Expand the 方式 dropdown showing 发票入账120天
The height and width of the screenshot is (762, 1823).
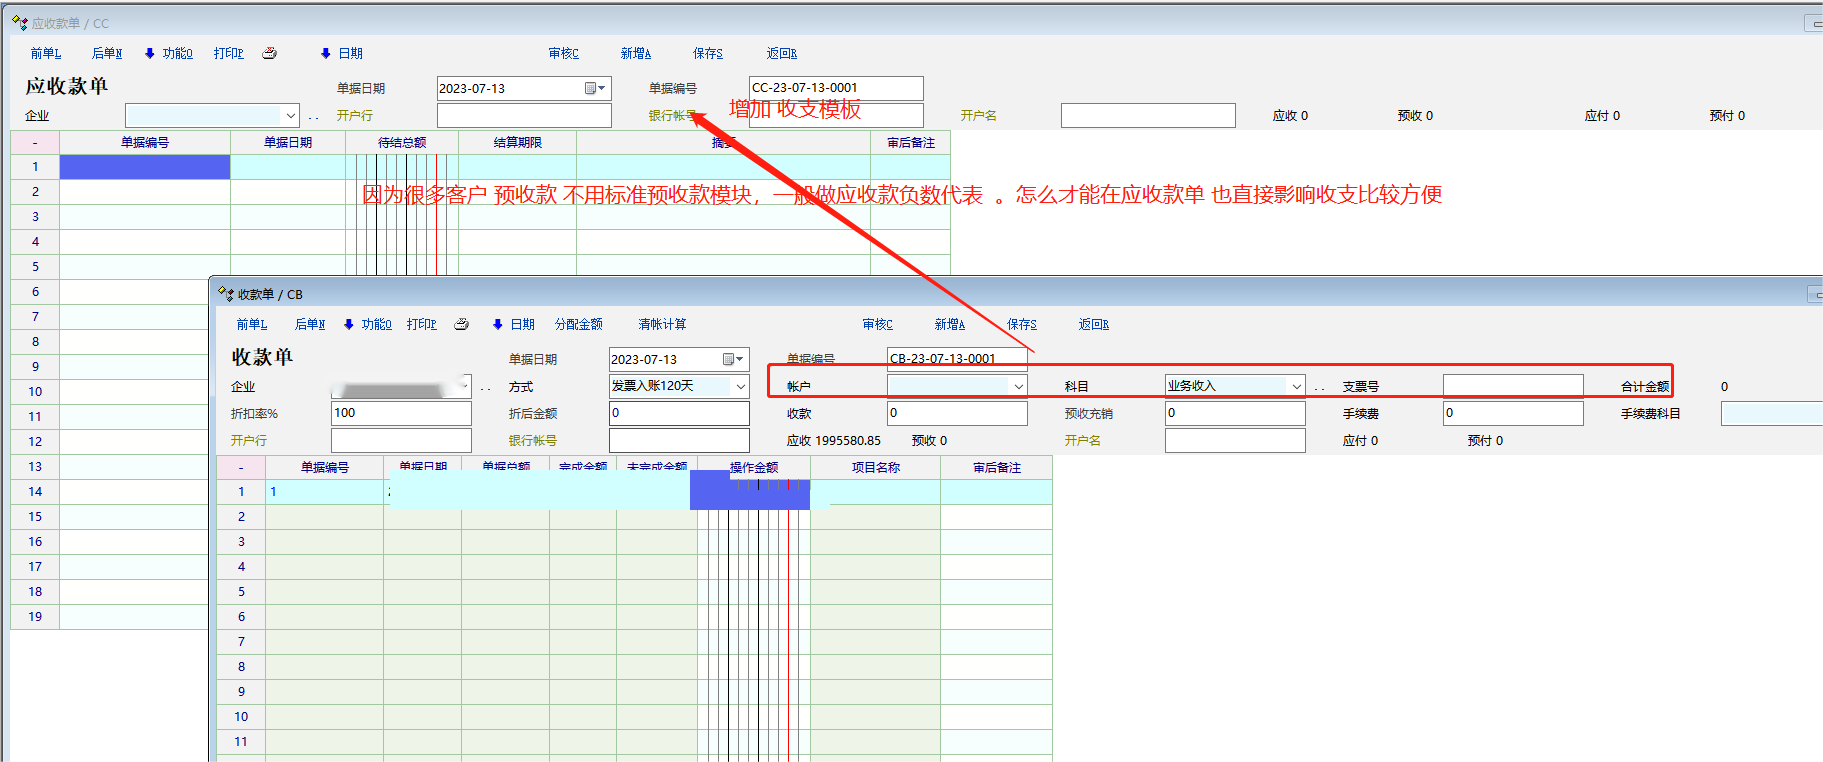pos(740,386)
